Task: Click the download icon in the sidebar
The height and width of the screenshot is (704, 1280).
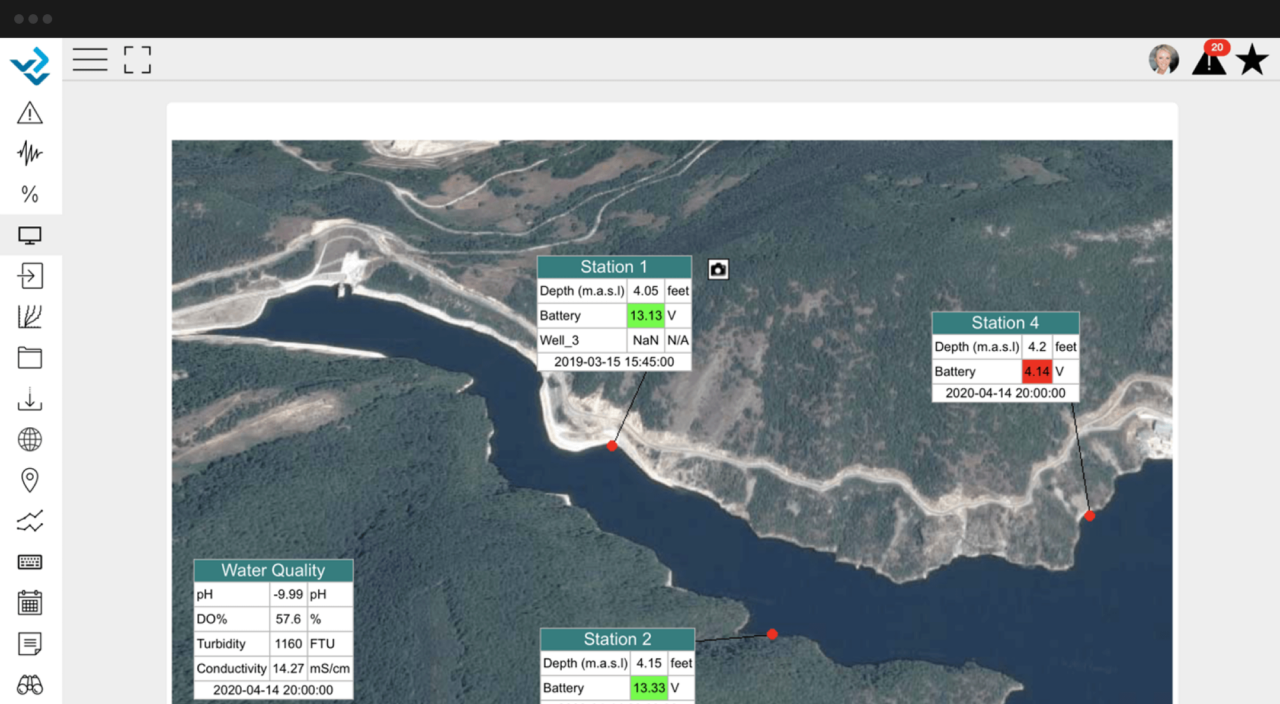Action: tap(30, 398)
